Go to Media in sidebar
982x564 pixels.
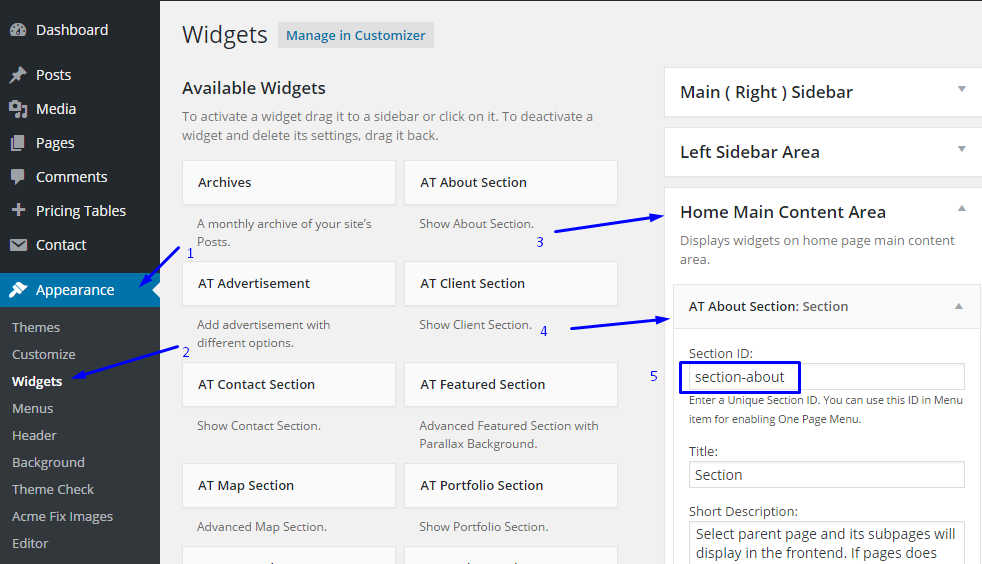[56, 109]
